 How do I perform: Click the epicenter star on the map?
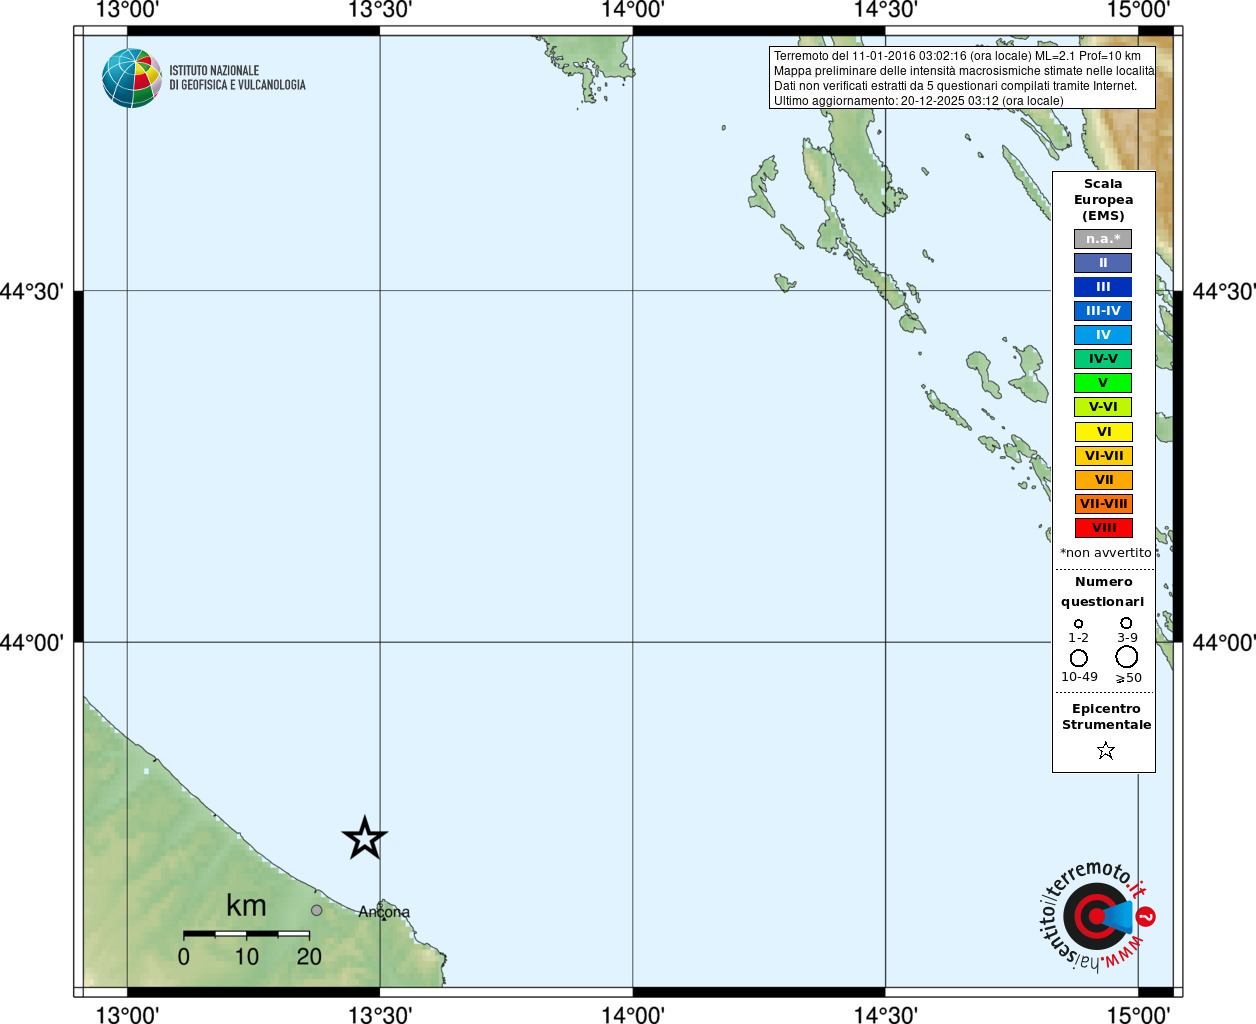[x=364, y=838]
